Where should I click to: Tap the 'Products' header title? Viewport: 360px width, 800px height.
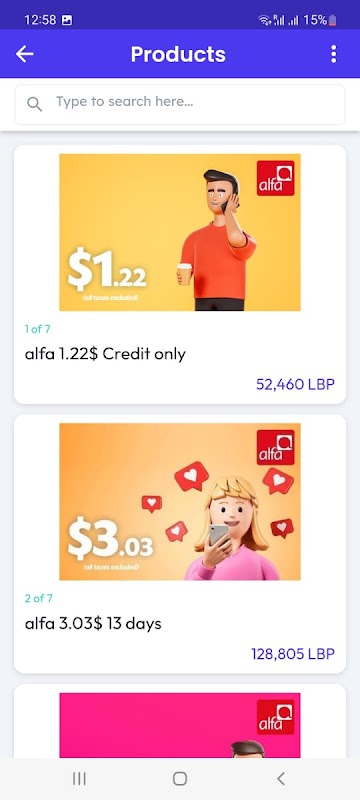[x=178, y=54]
